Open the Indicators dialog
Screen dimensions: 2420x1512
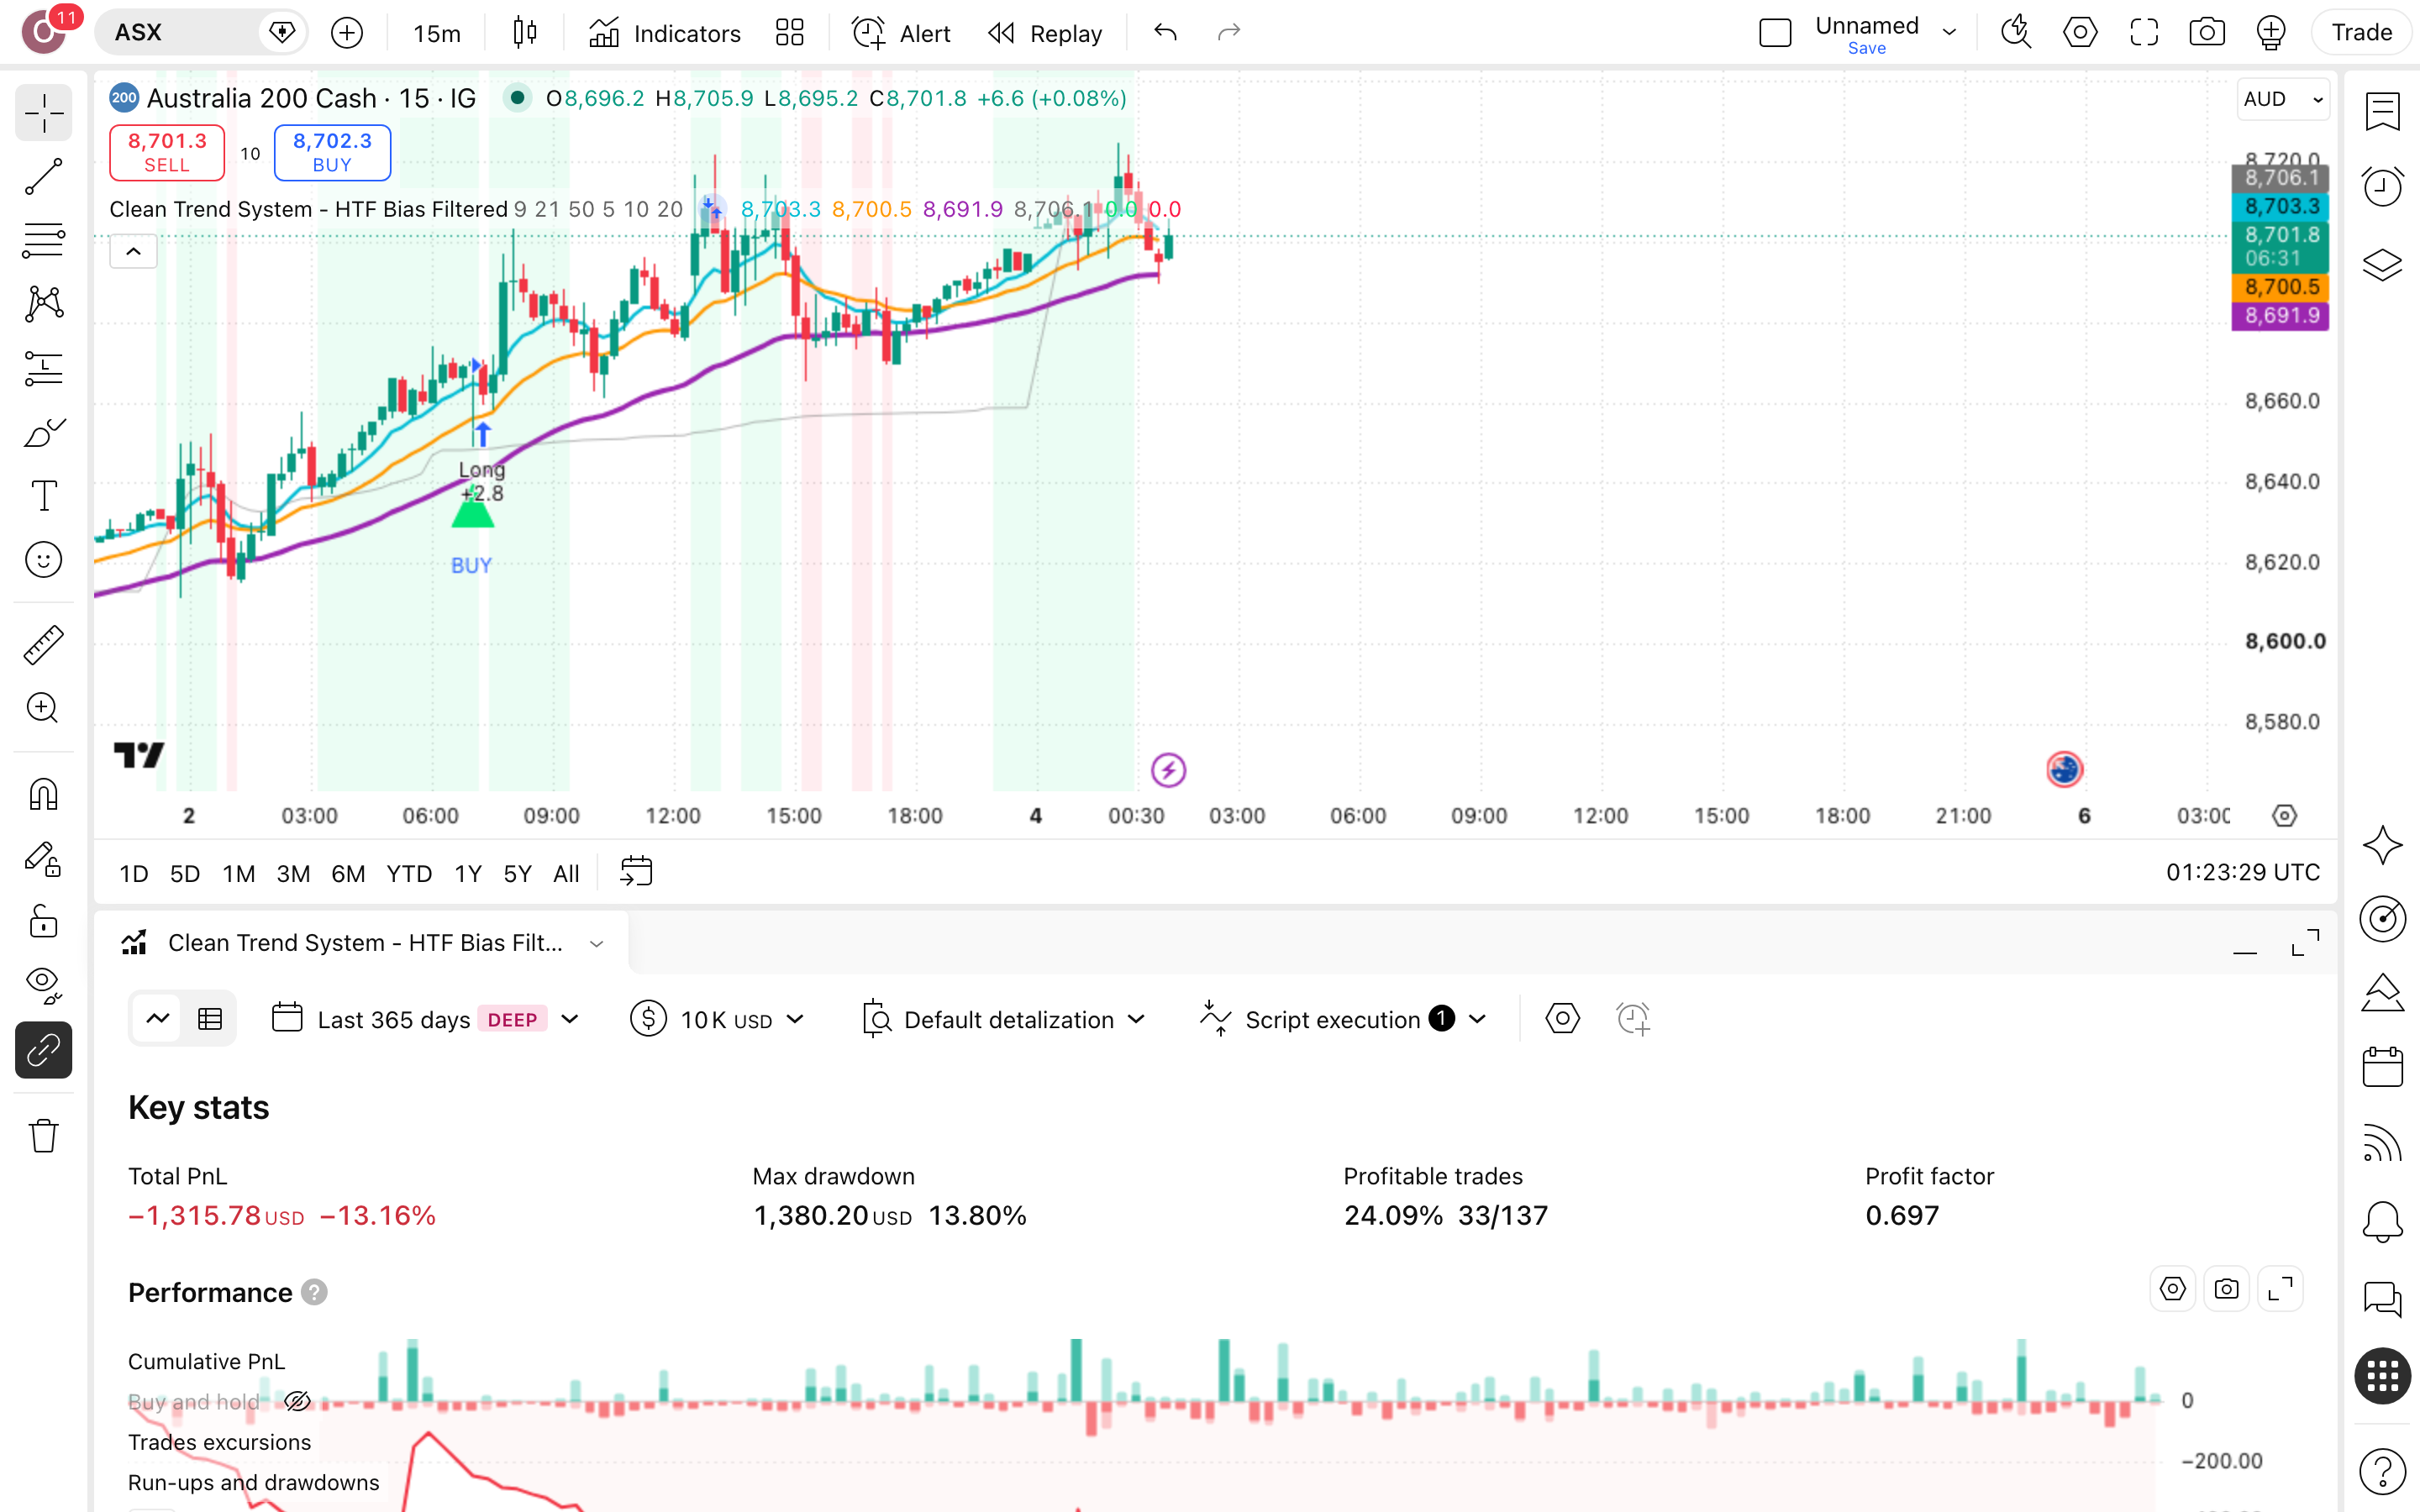coord(664,33)
